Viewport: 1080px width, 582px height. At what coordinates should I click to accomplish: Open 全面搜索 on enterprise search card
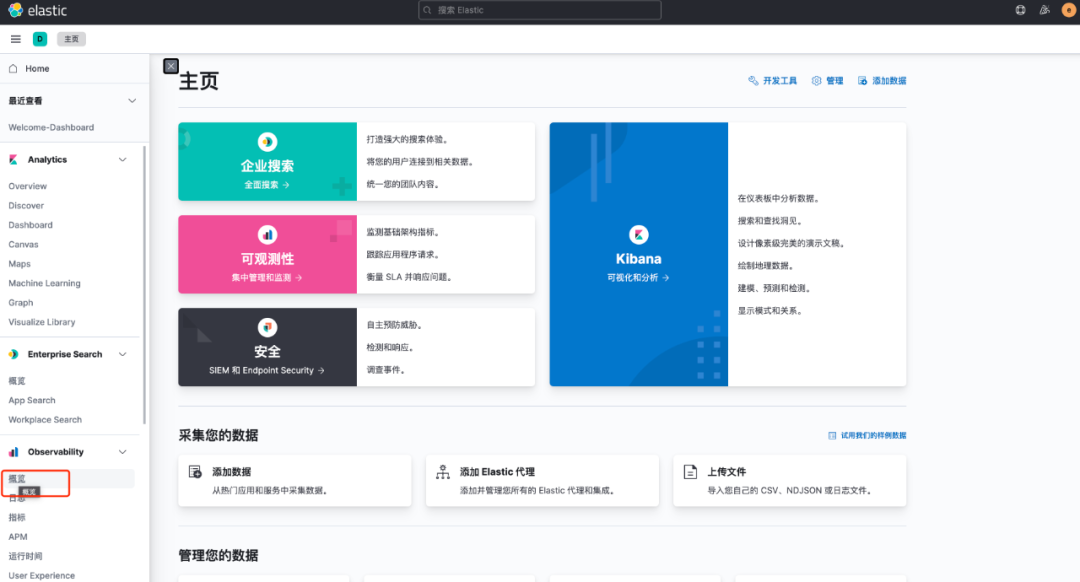click(267, 185)
